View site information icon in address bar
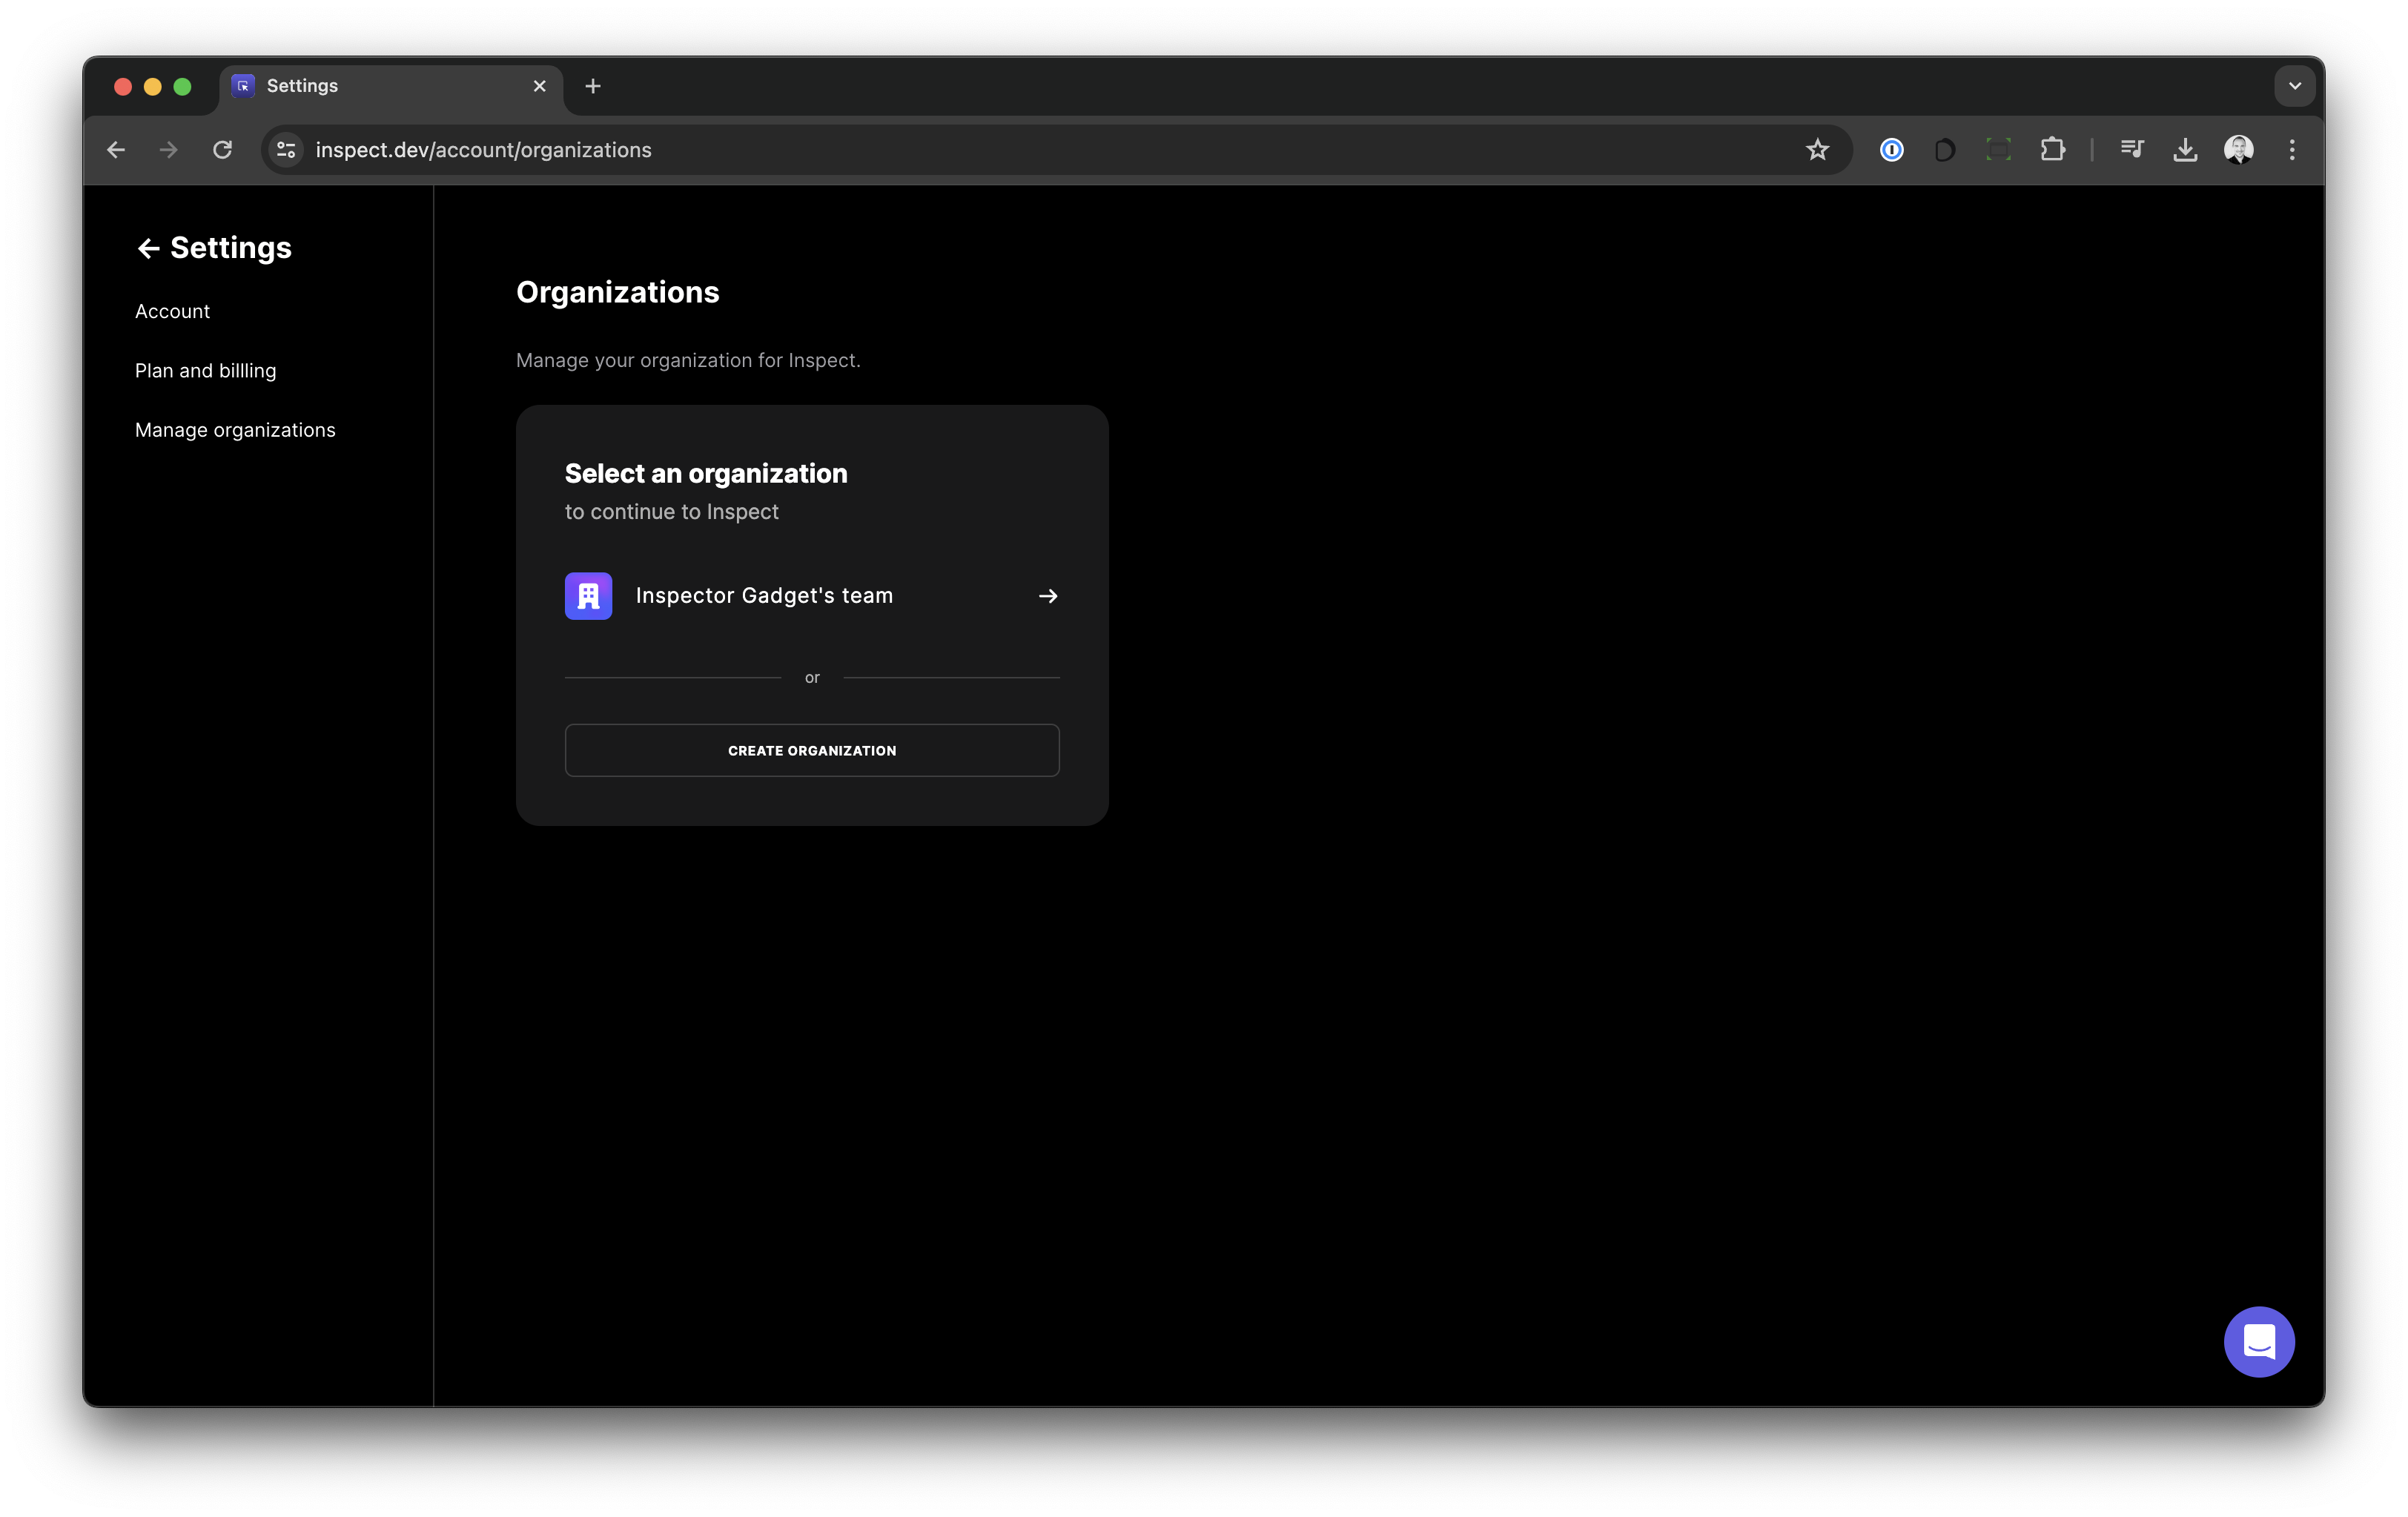 286,150
